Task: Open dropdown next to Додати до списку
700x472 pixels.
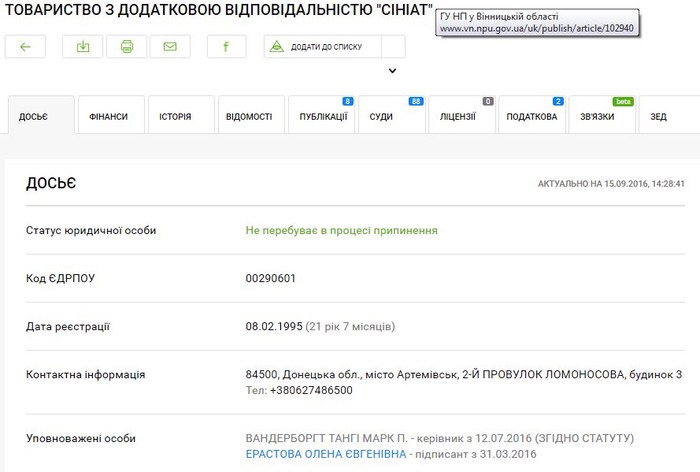Action: coord(393,46)
